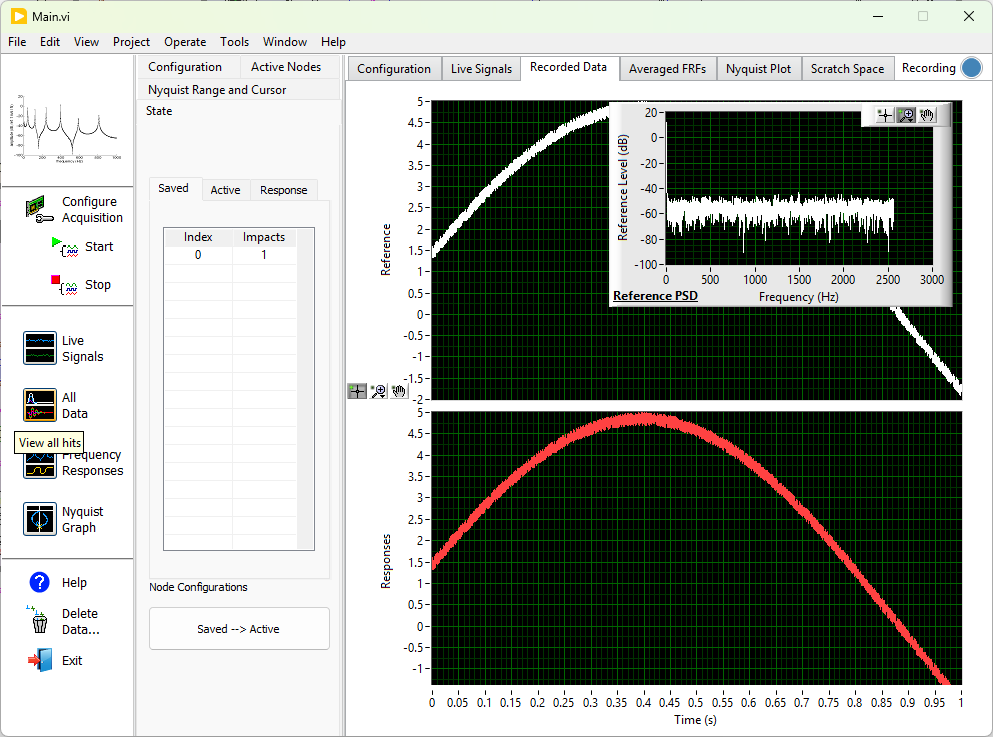The height and width of the screenshot is (737, 993).
Task: Click inside the Reference PSD plot
Action: pyautogui.click(x=799, y=188)
